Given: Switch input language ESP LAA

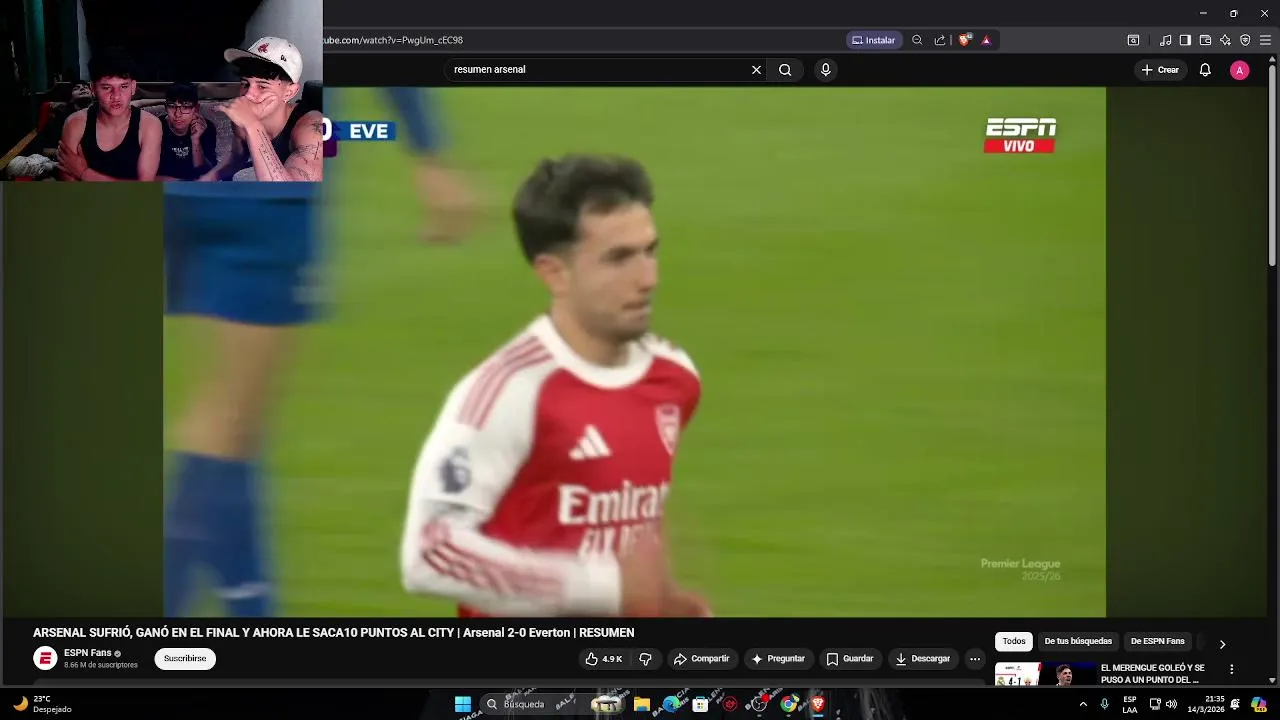Looking at the screenshot, I should 1130,704.
